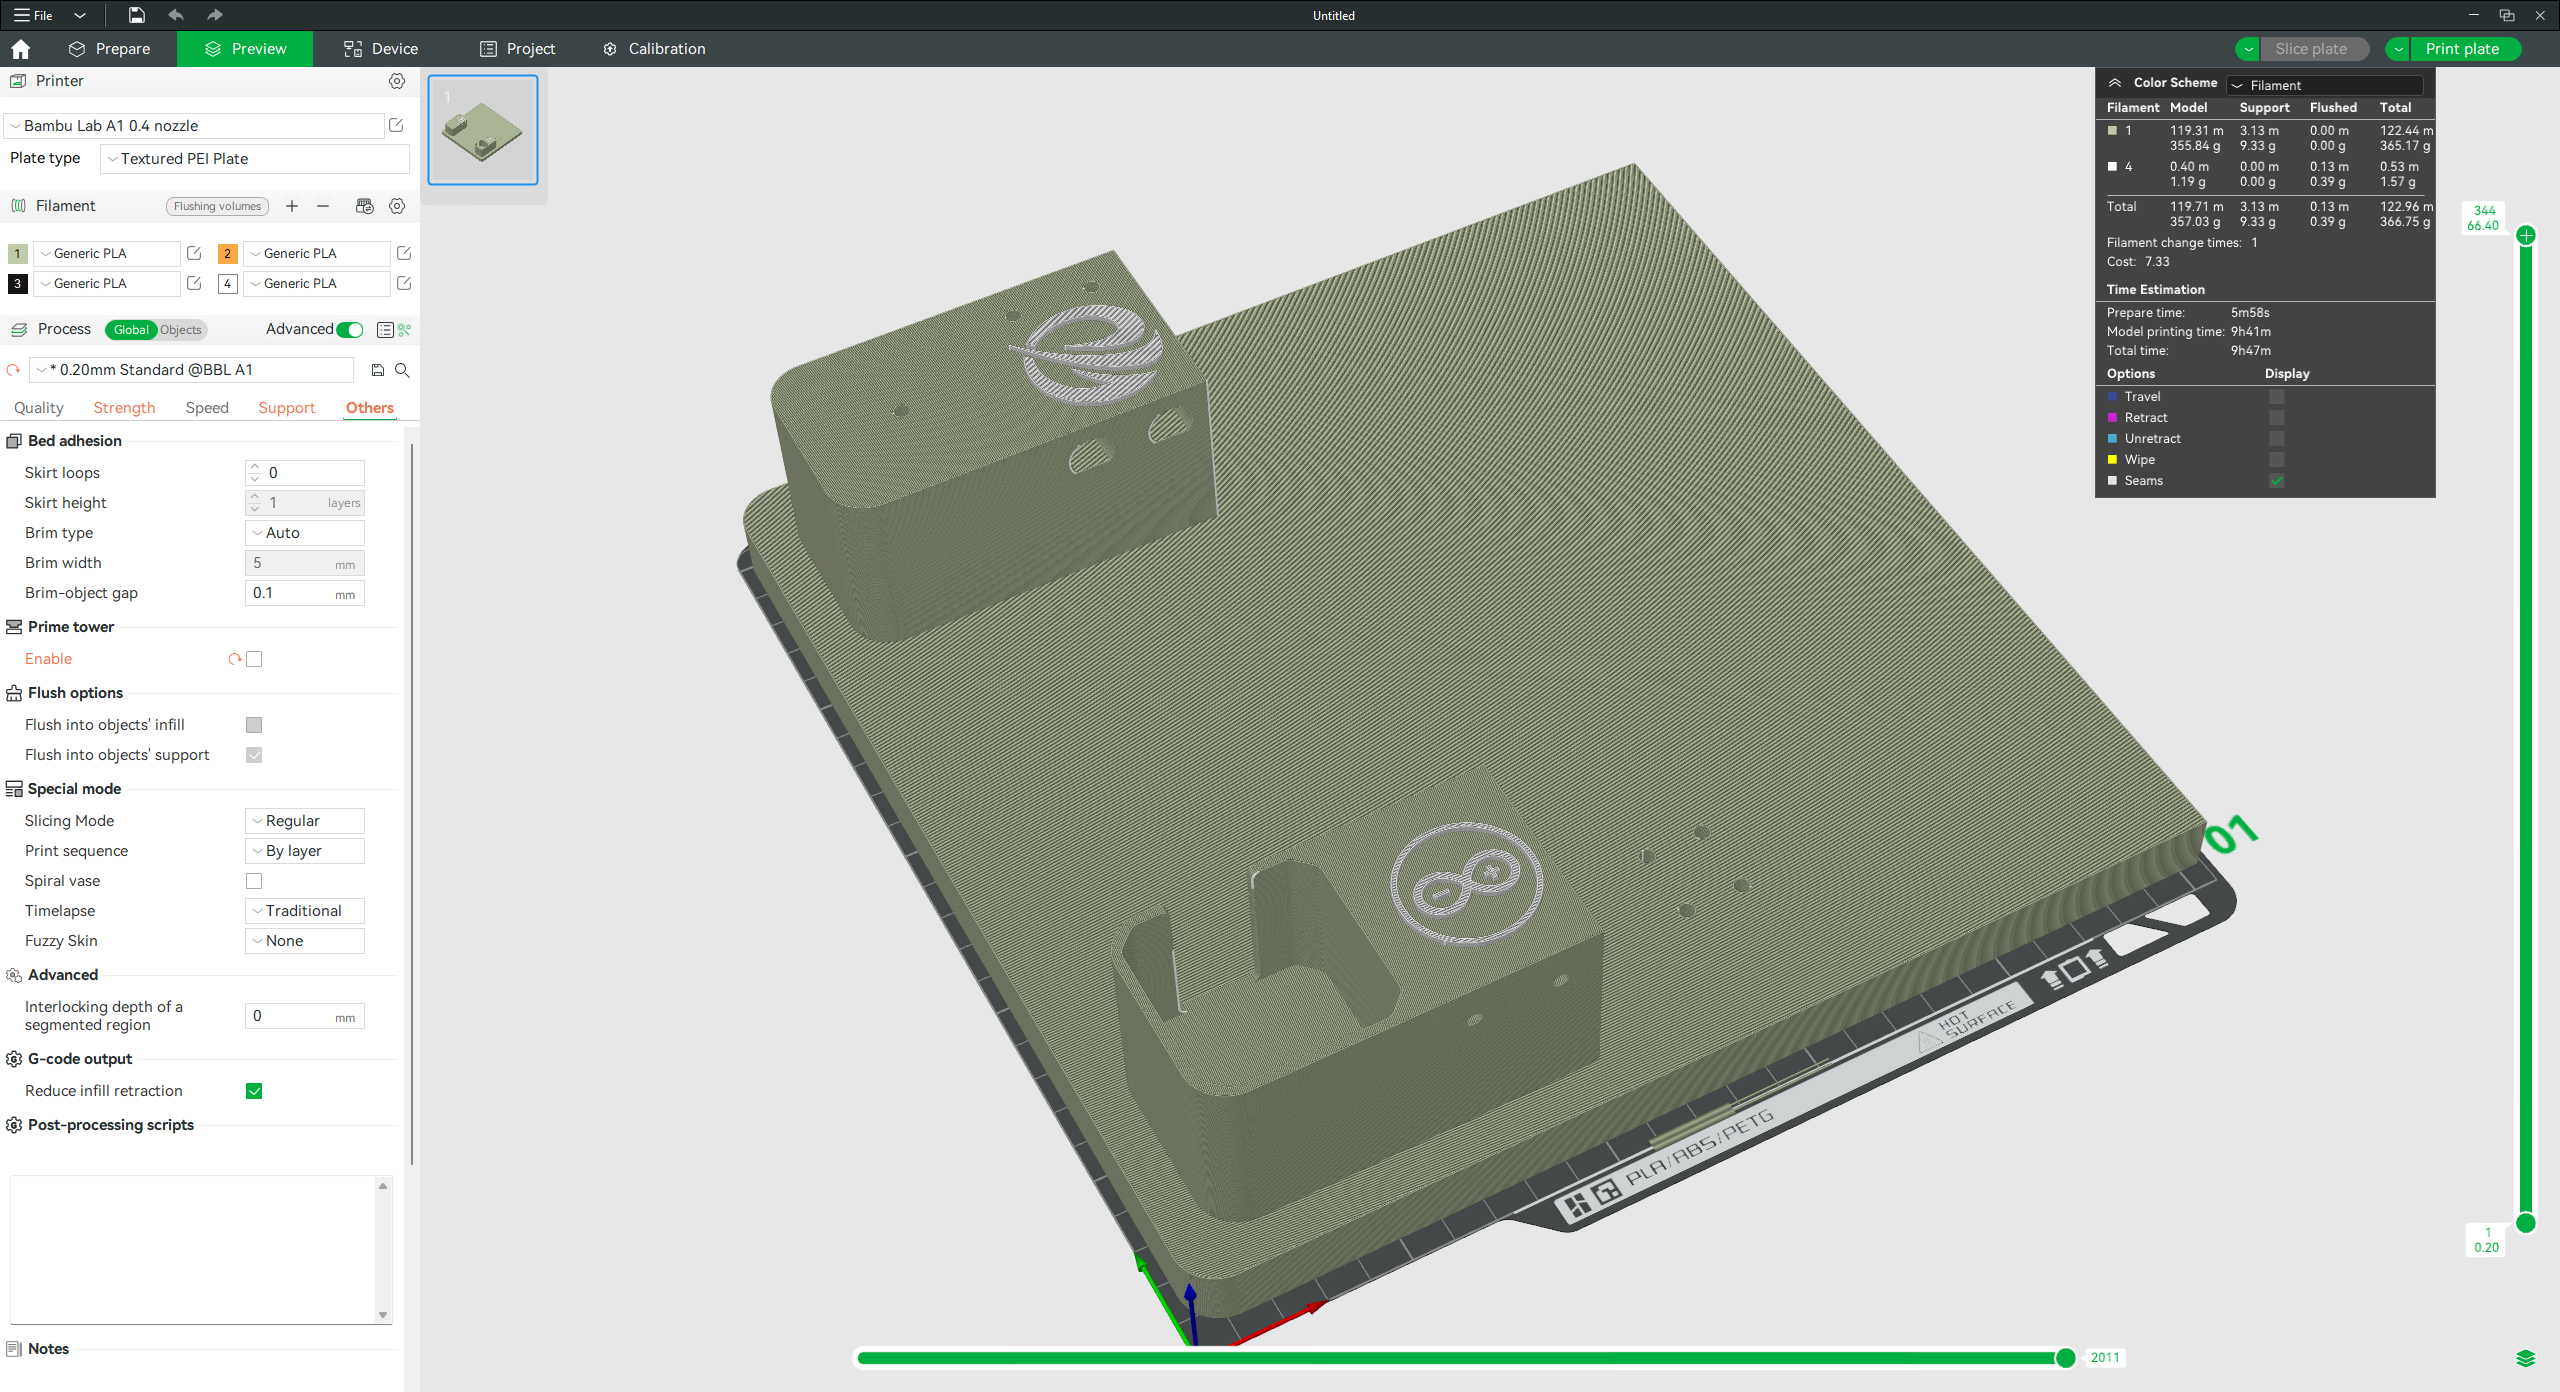Image resolution: width=2560 pixels, height=1392 pixels.
Task: Open the Device tab
Action: click(x=381, y=49)
